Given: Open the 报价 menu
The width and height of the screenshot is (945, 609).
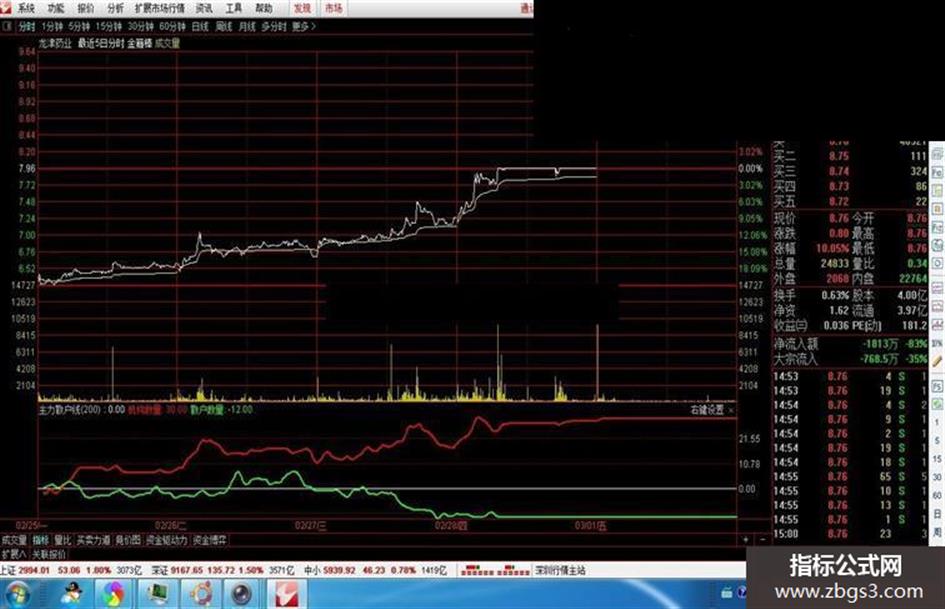Looking at the screenshot, I should click(x=86, y=8).
